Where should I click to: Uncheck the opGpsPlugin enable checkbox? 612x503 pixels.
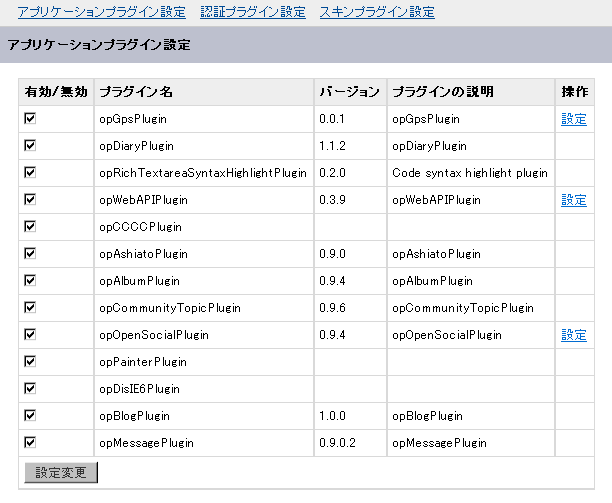(30, 118)
